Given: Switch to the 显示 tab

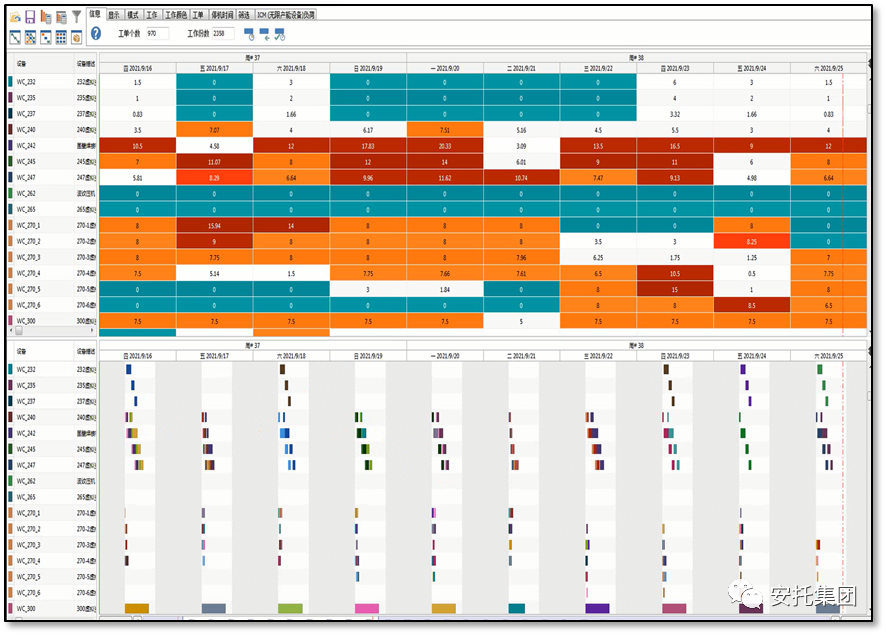Looking at the screenshot, I should (114, 15).
